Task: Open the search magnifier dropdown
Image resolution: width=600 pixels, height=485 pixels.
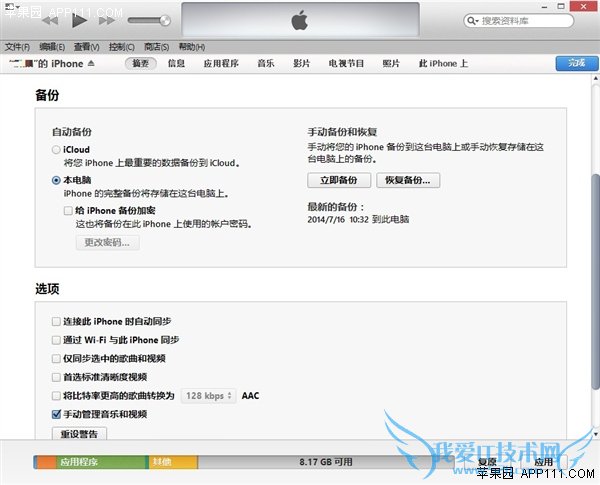Action: [x=473, y=21]
